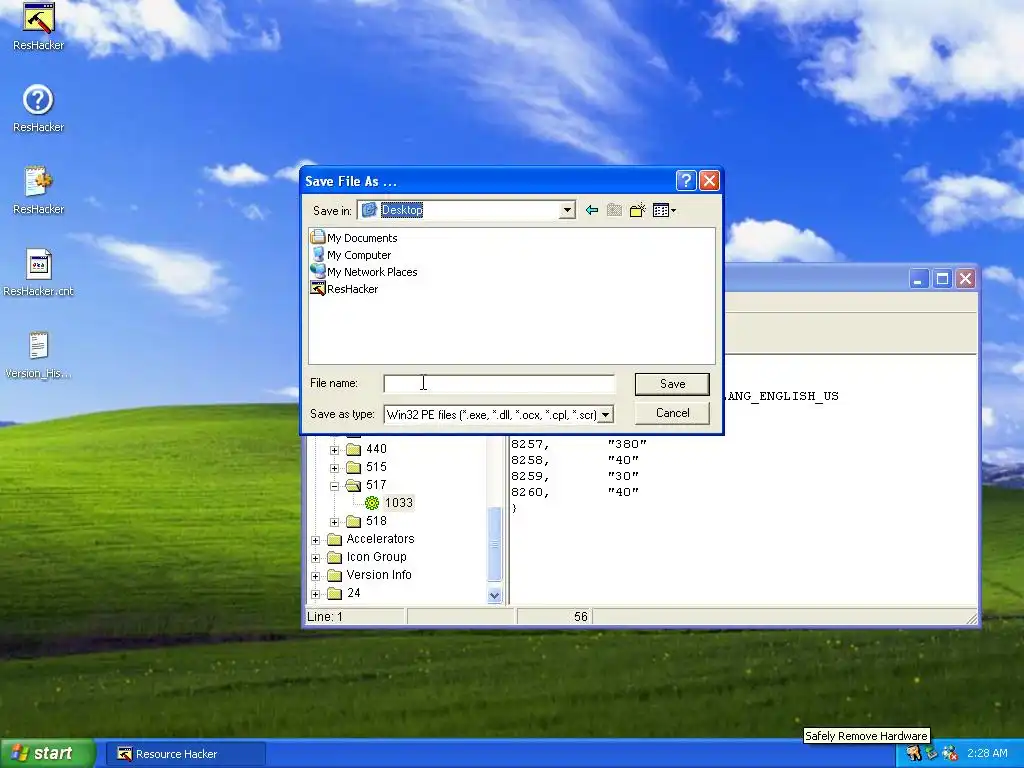Select the Icon Group folder label
Viewport: 1024px width, 768px height.
376,556
